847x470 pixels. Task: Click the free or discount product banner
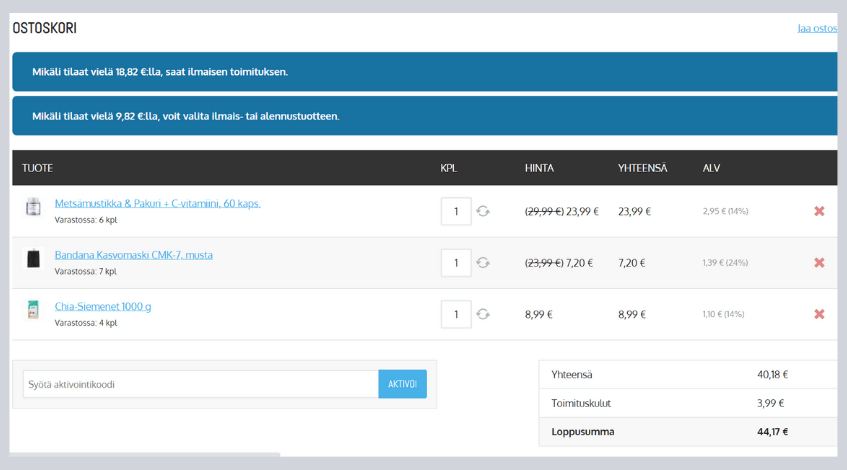click(424, 116)
